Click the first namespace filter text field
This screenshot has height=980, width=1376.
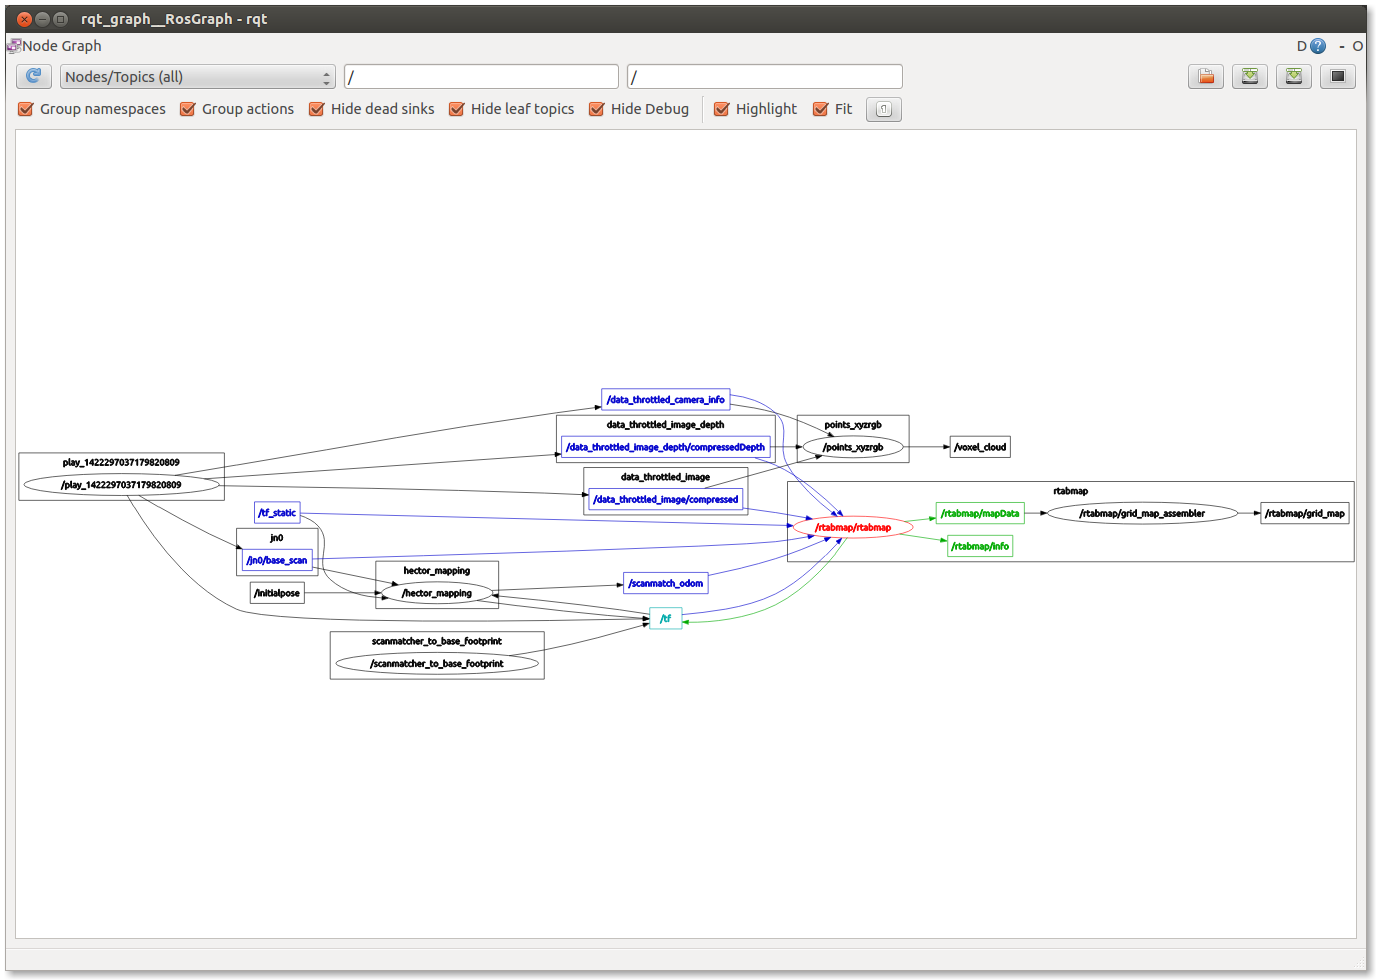[481, 77]
